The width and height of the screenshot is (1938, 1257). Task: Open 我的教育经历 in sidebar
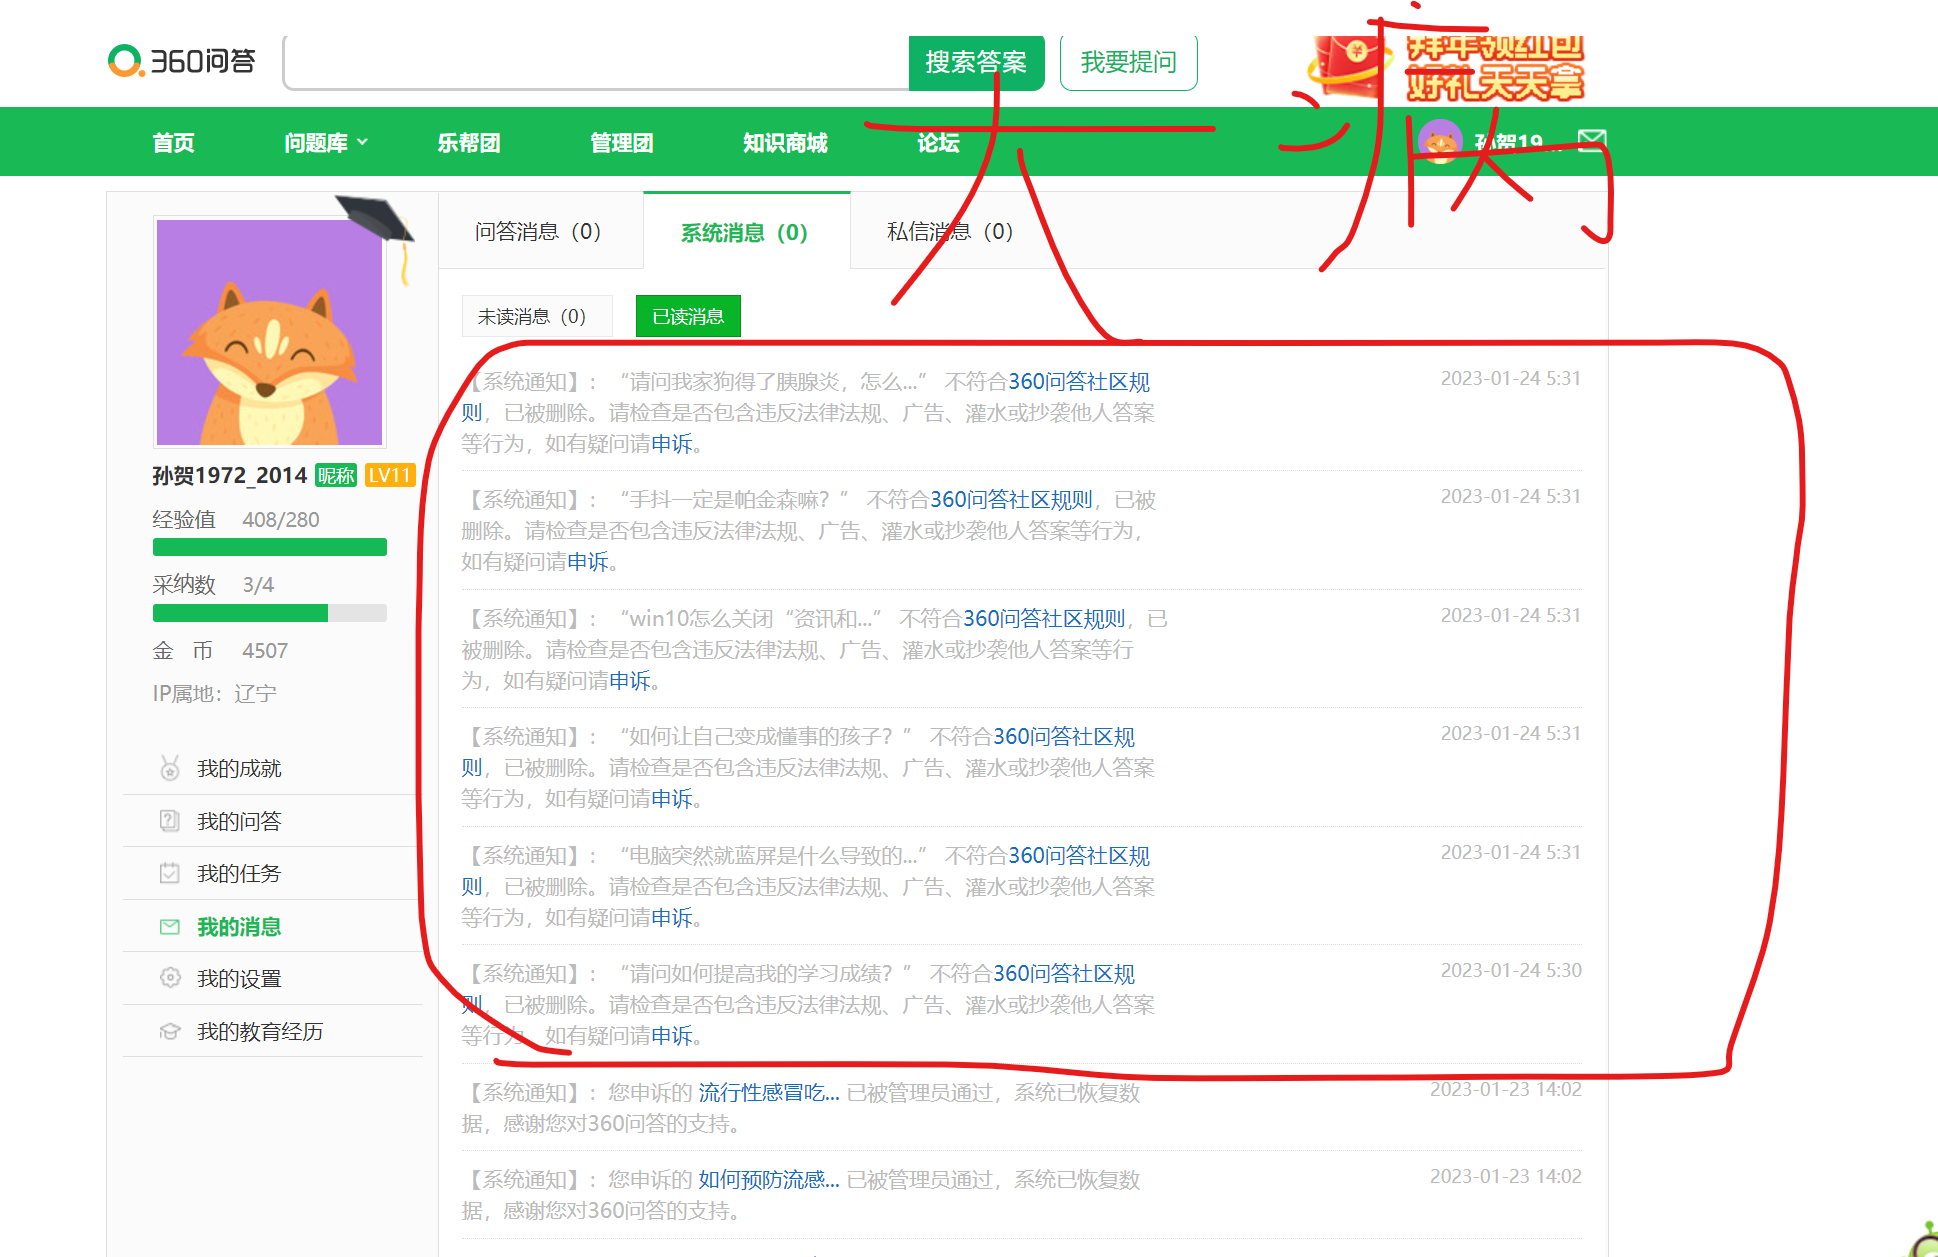[260, 1031]
